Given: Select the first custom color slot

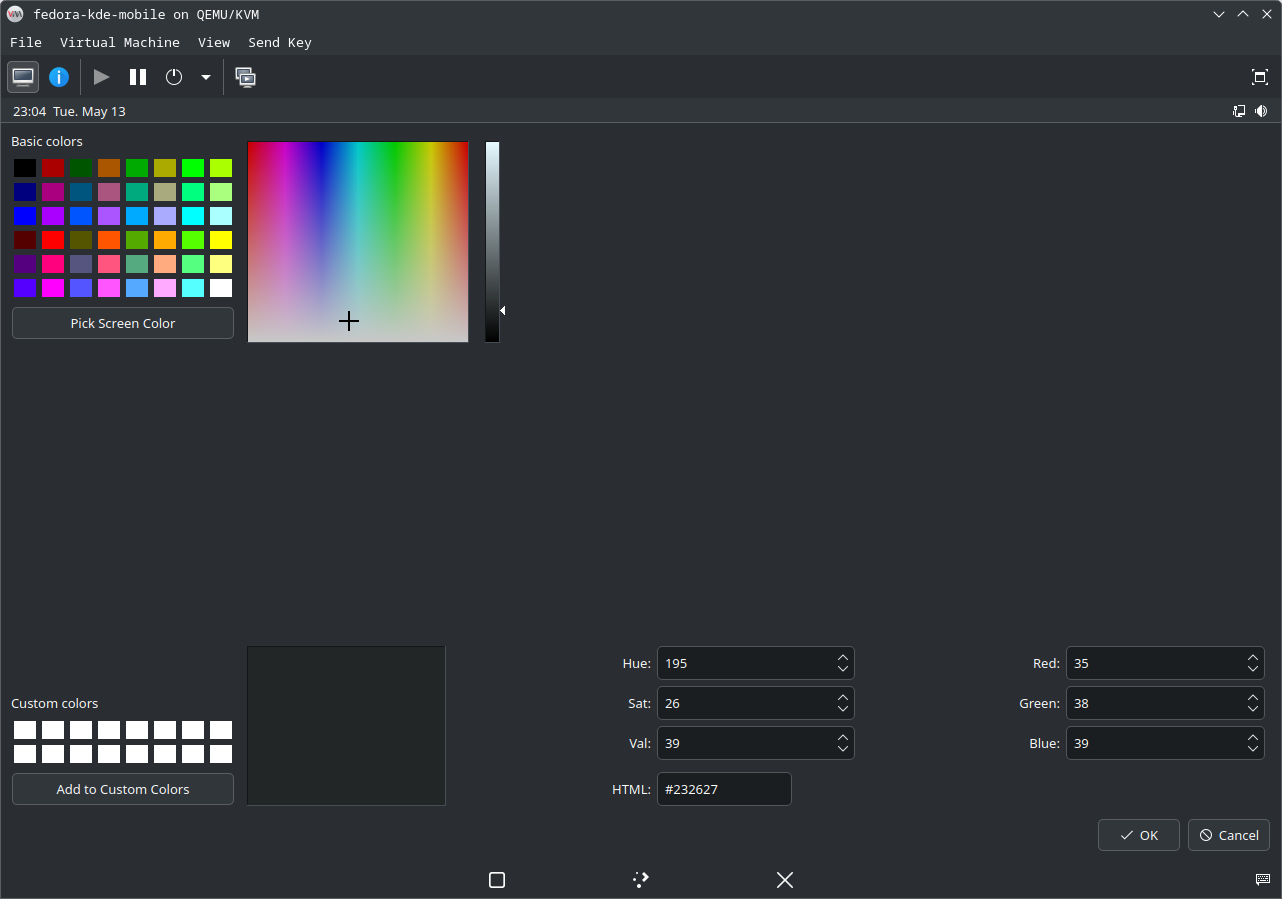Looking at the screenshot, I should [25, 730].
